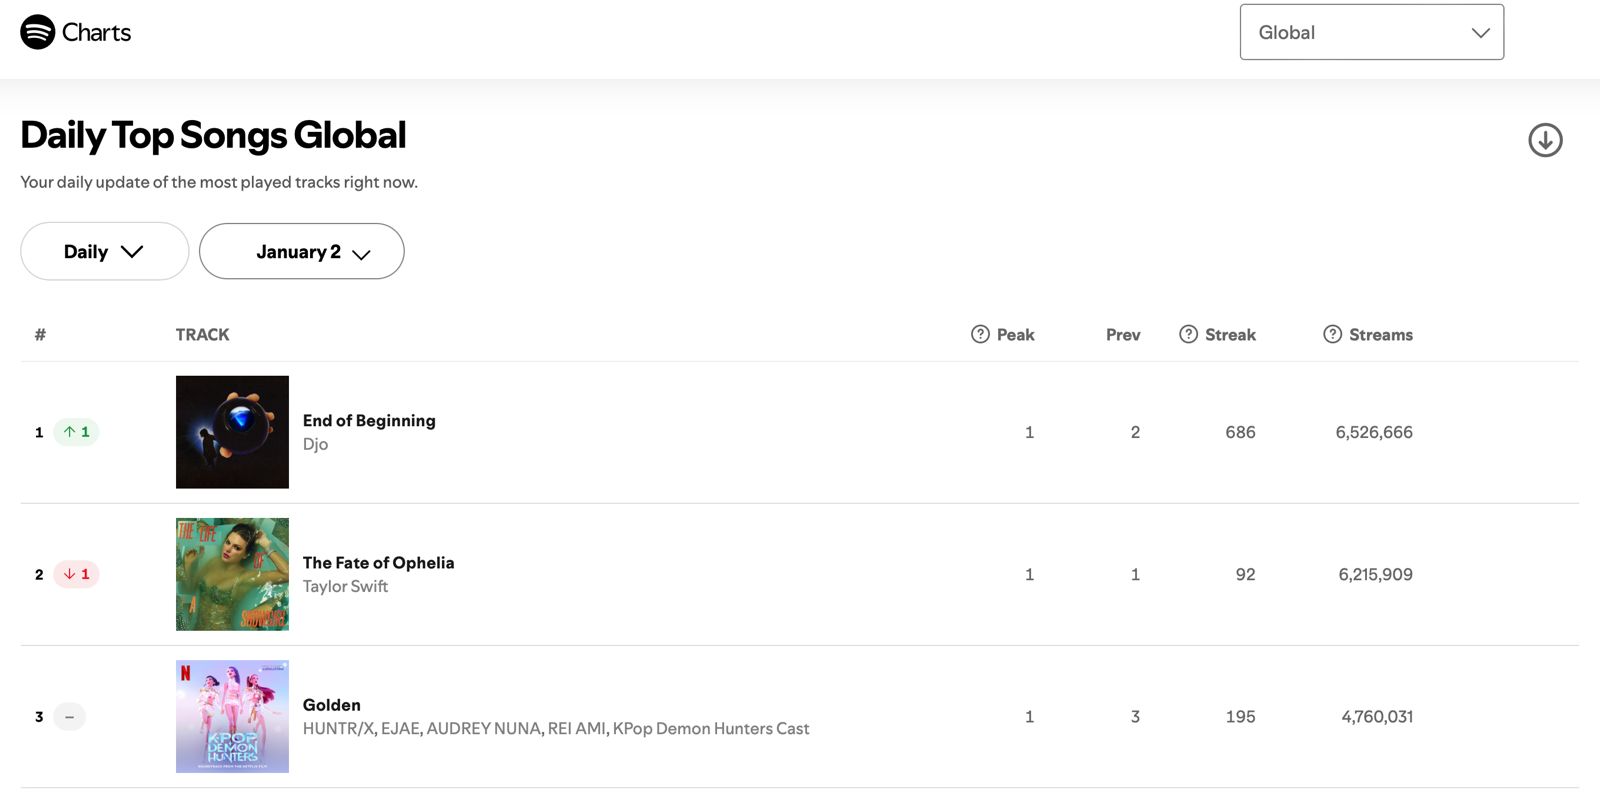This screenshot has height=792, width=1600.
Task: Click the Charts home text
Action: (96, 32)
